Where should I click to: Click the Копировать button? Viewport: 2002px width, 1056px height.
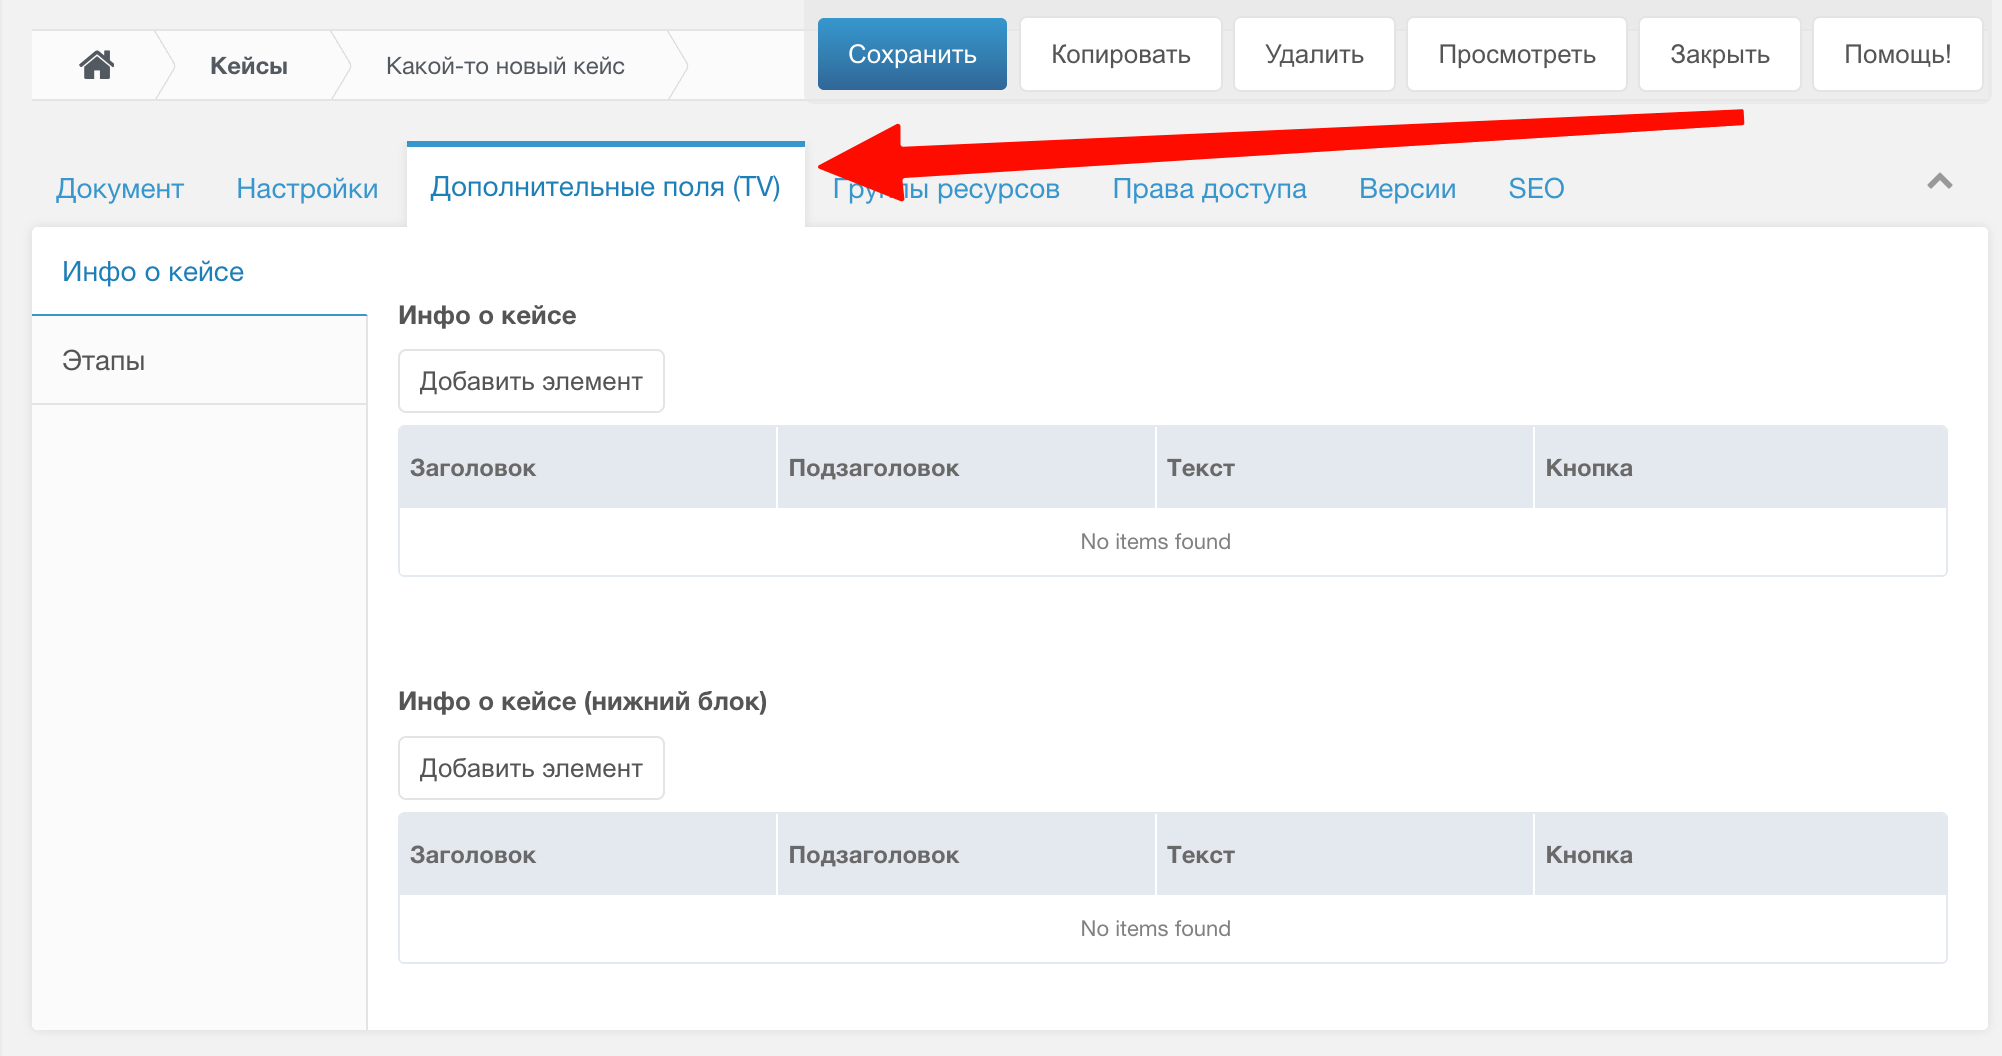point(1120,55)
